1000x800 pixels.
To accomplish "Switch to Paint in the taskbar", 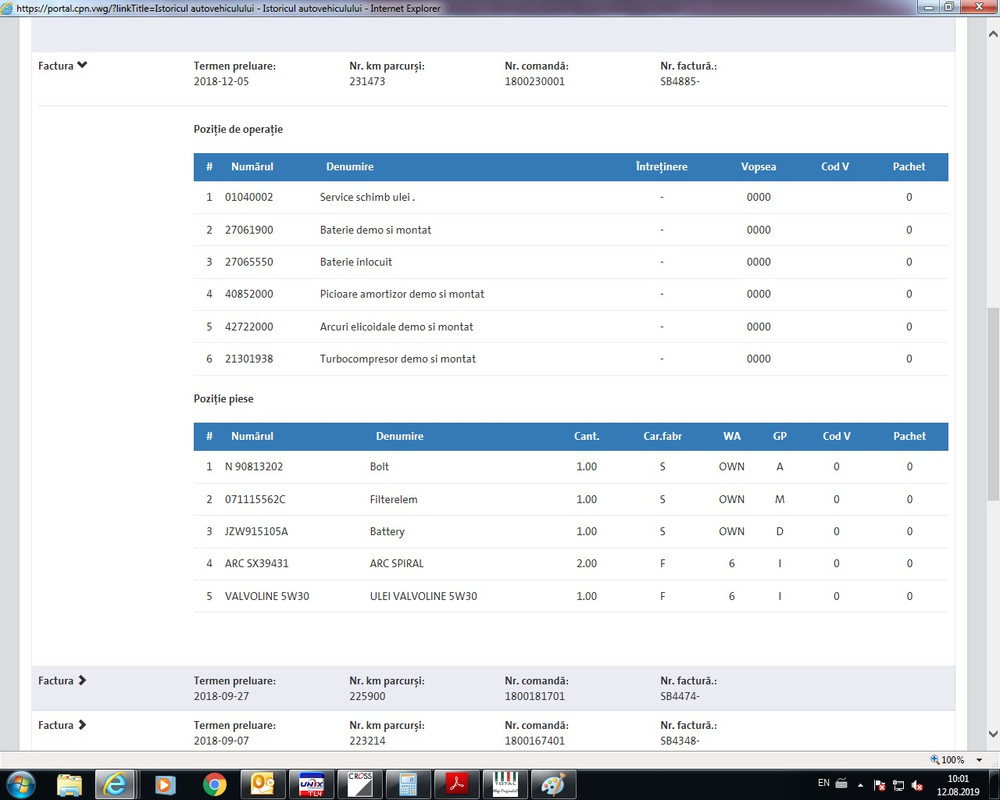I will (x=553, y=784).
